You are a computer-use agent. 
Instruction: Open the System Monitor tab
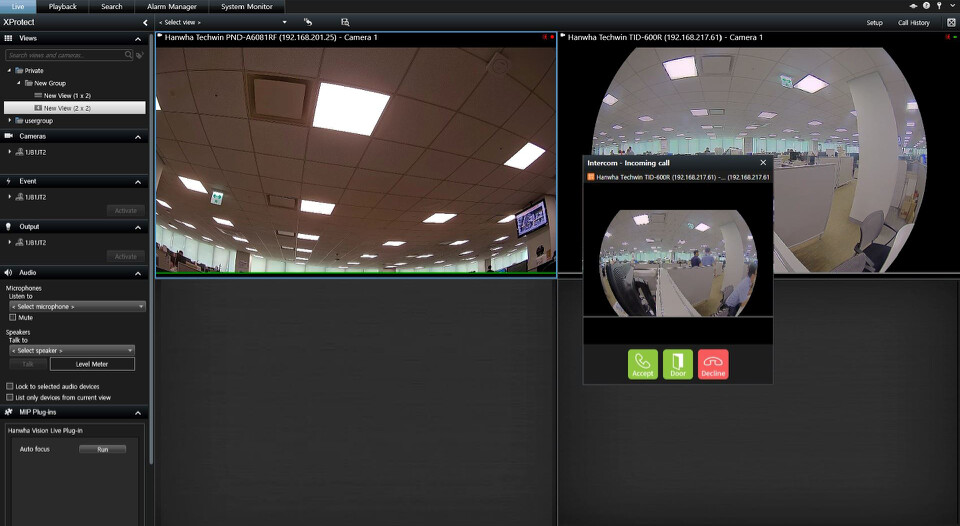coord(247,7)
